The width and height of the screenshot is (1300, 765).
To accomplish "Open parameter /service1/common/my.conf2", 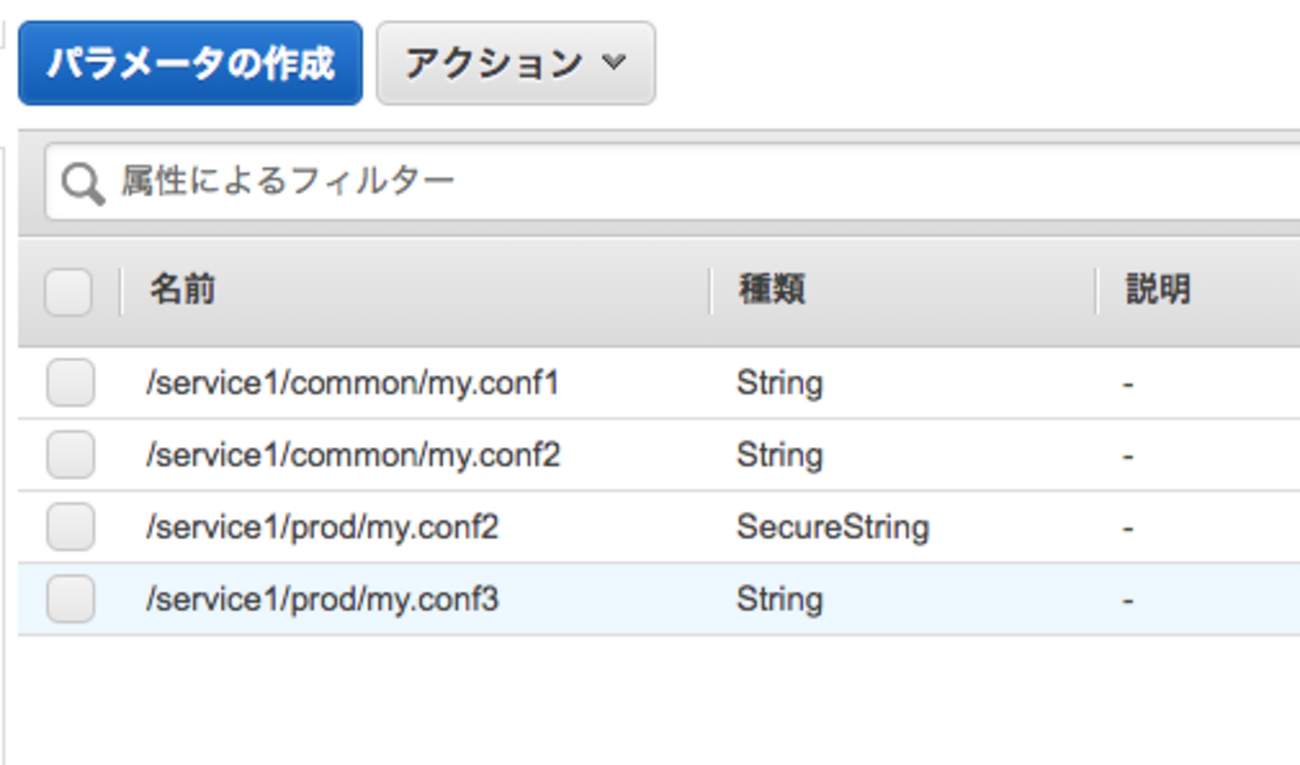I will [353, 455].
